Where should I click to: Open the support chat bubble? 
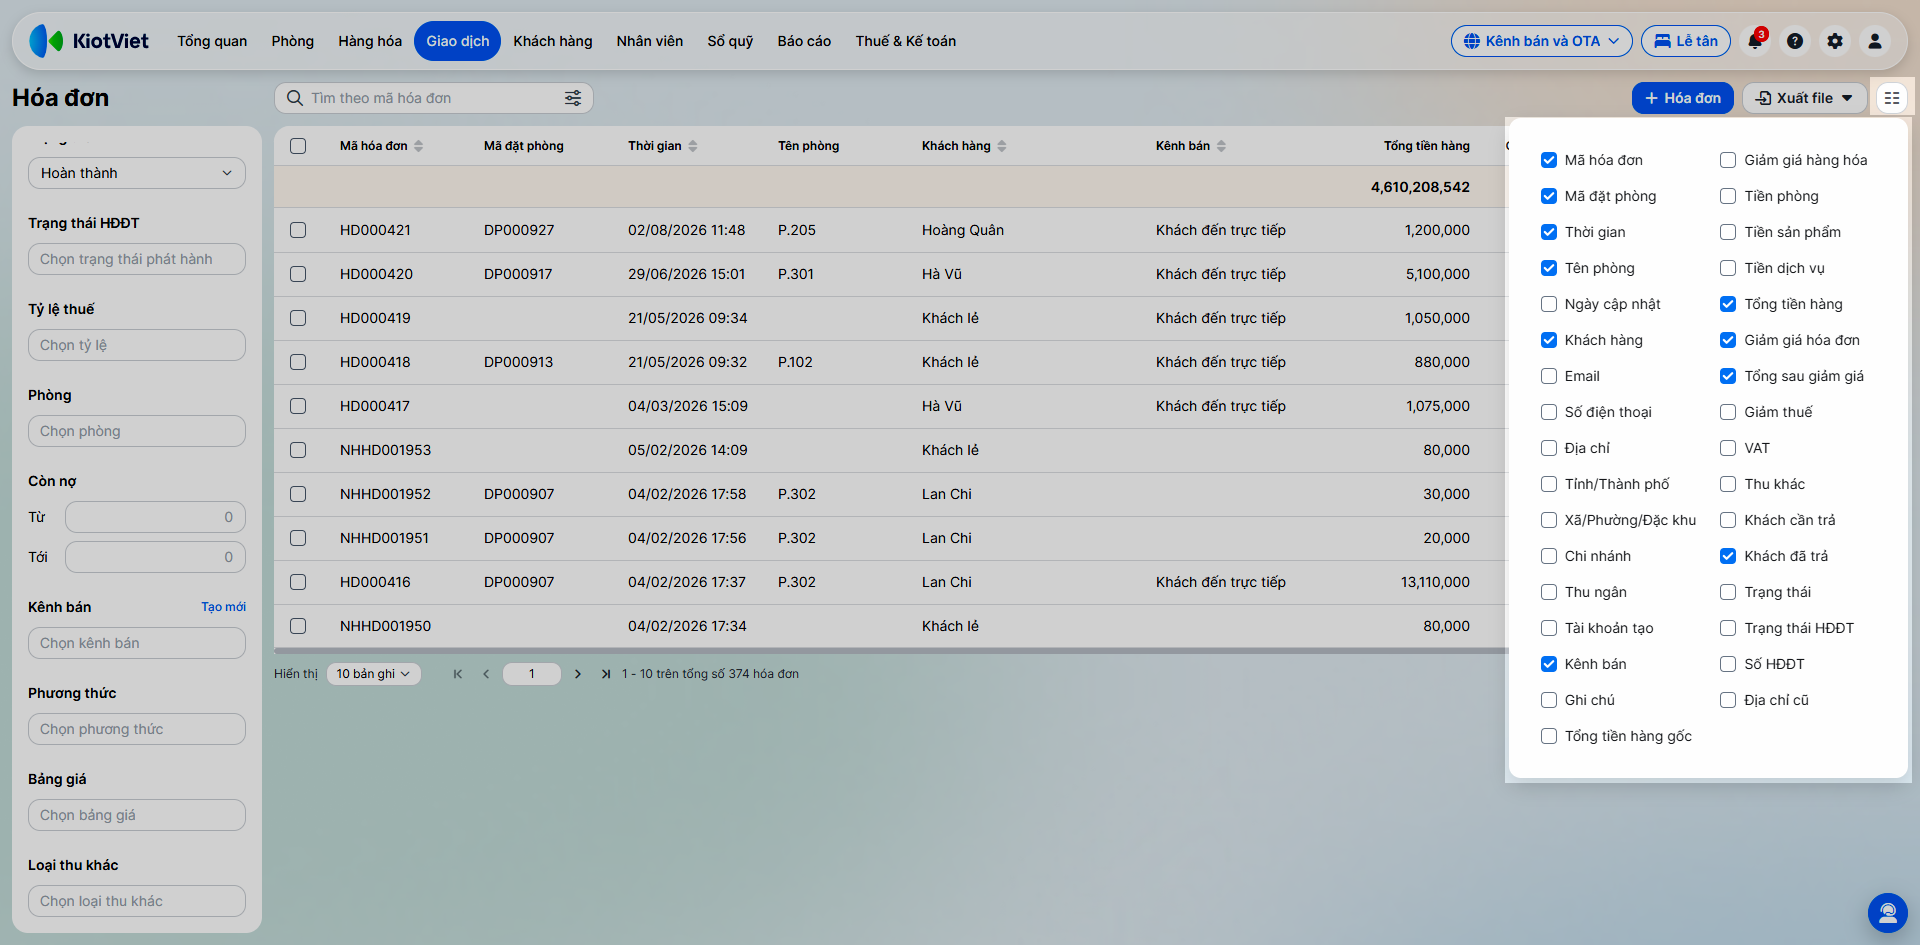pos(1888,913)
